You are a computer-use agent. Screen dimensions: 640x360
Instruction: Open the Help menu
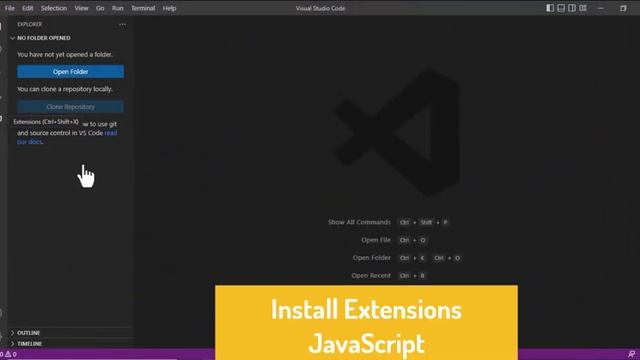[169, 8]
